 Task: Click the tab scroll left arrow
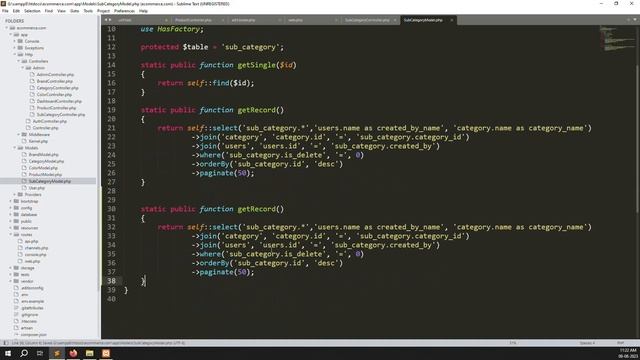tap(106, 20)
